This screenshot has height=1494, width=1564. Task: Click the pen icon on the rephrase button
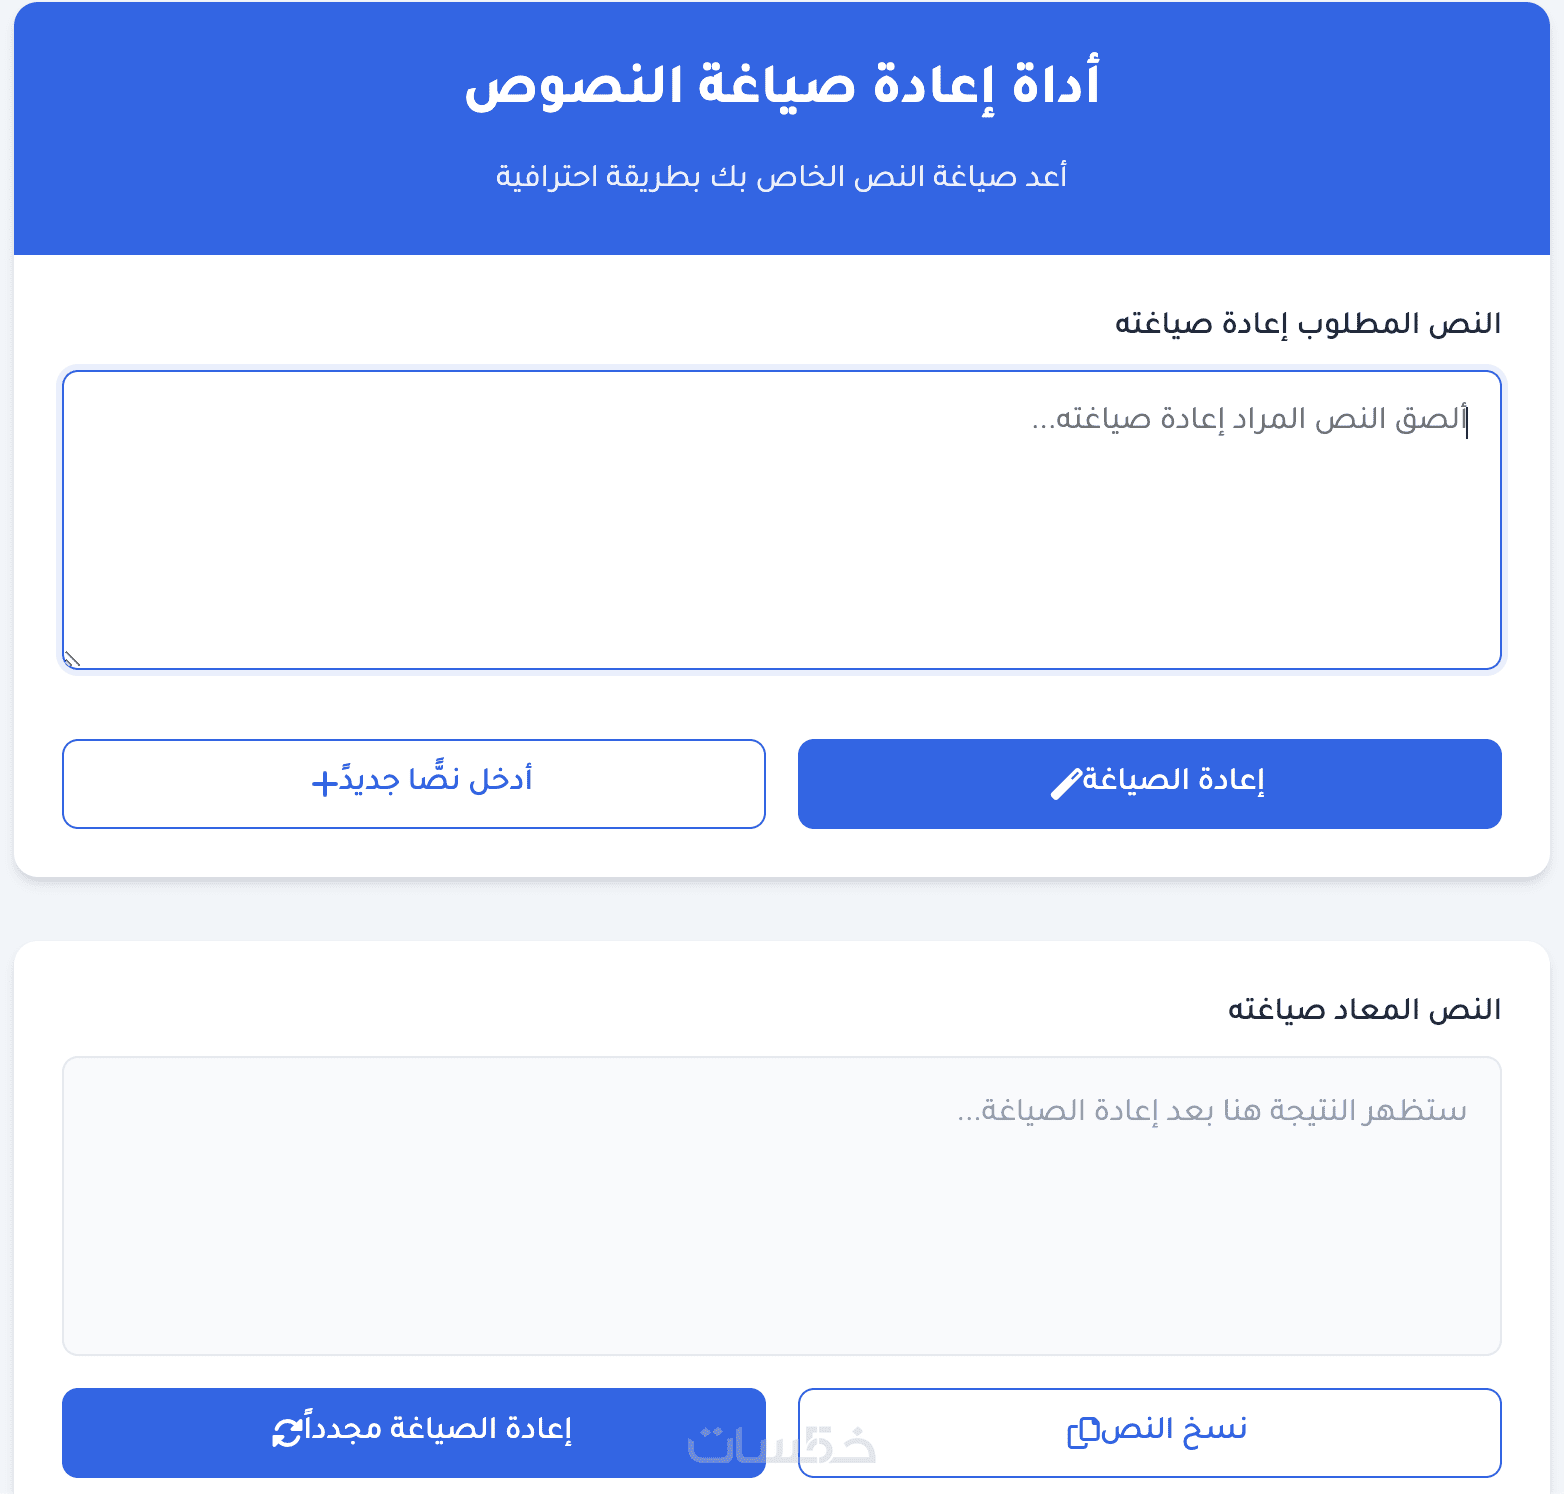pyautogui.click(x=1066, y=783)
